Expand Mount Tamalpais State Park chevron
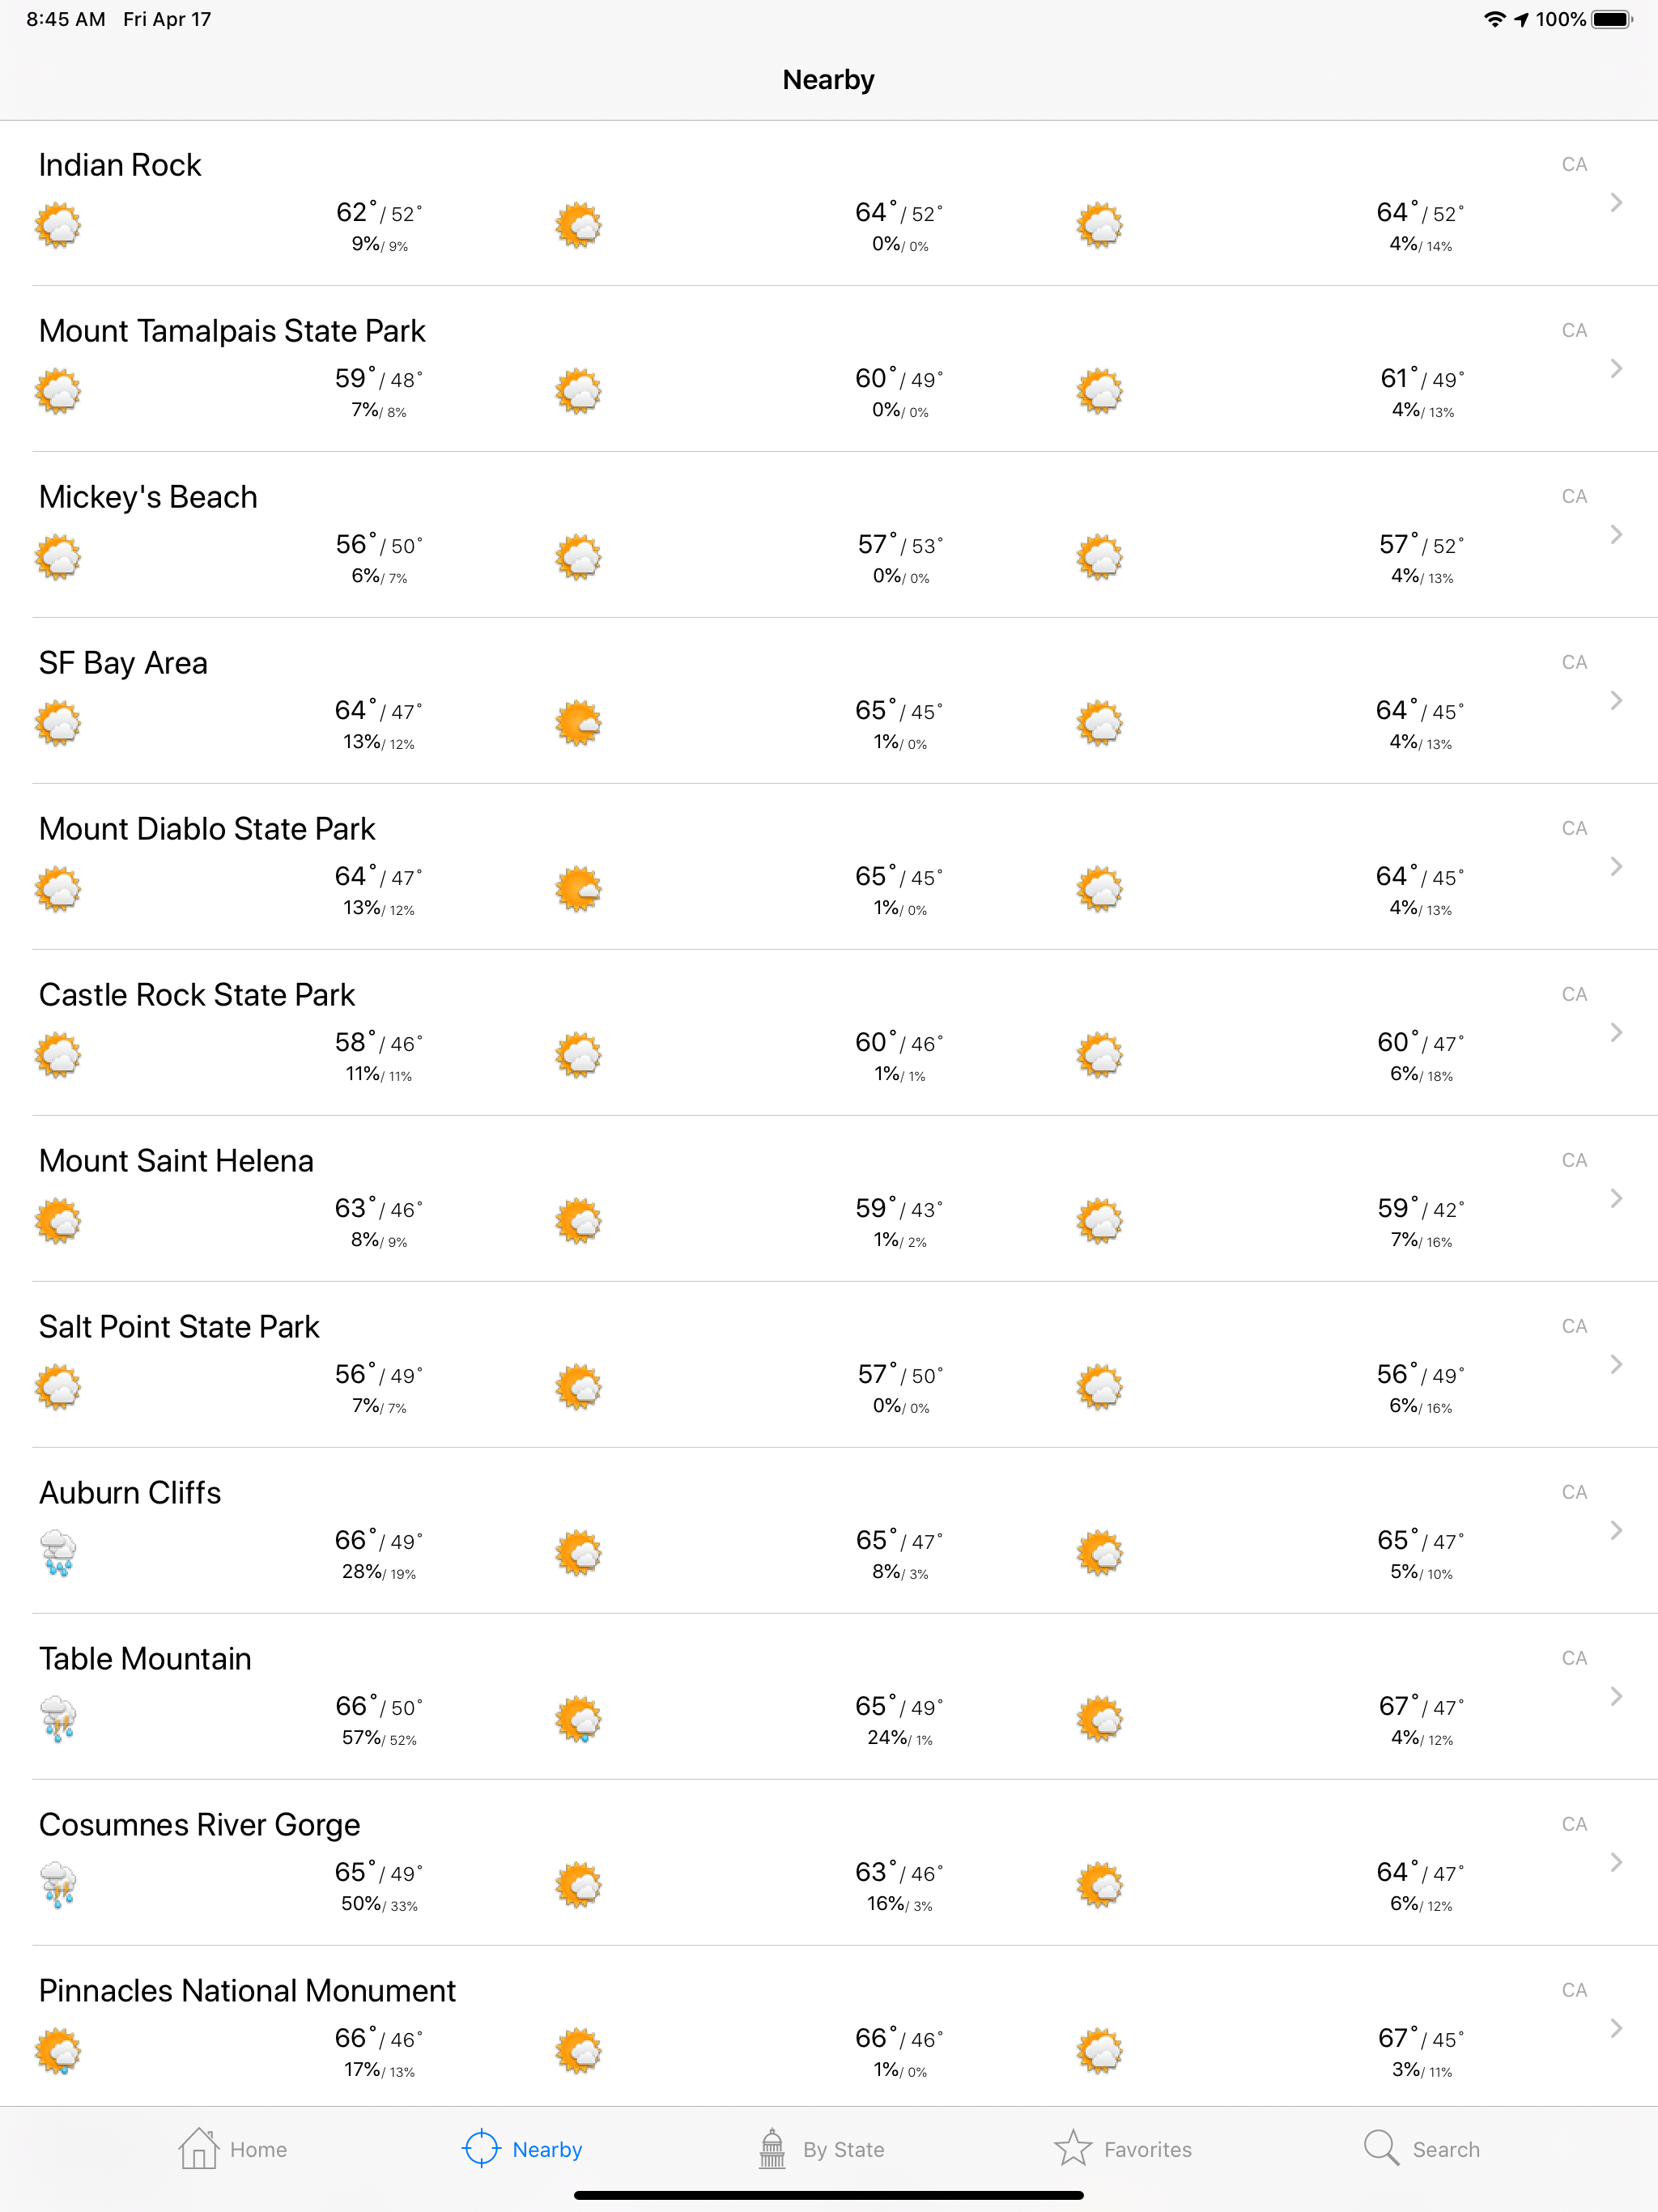The width and height of the screenshot is (1658, 2212). pos(1616,368)
